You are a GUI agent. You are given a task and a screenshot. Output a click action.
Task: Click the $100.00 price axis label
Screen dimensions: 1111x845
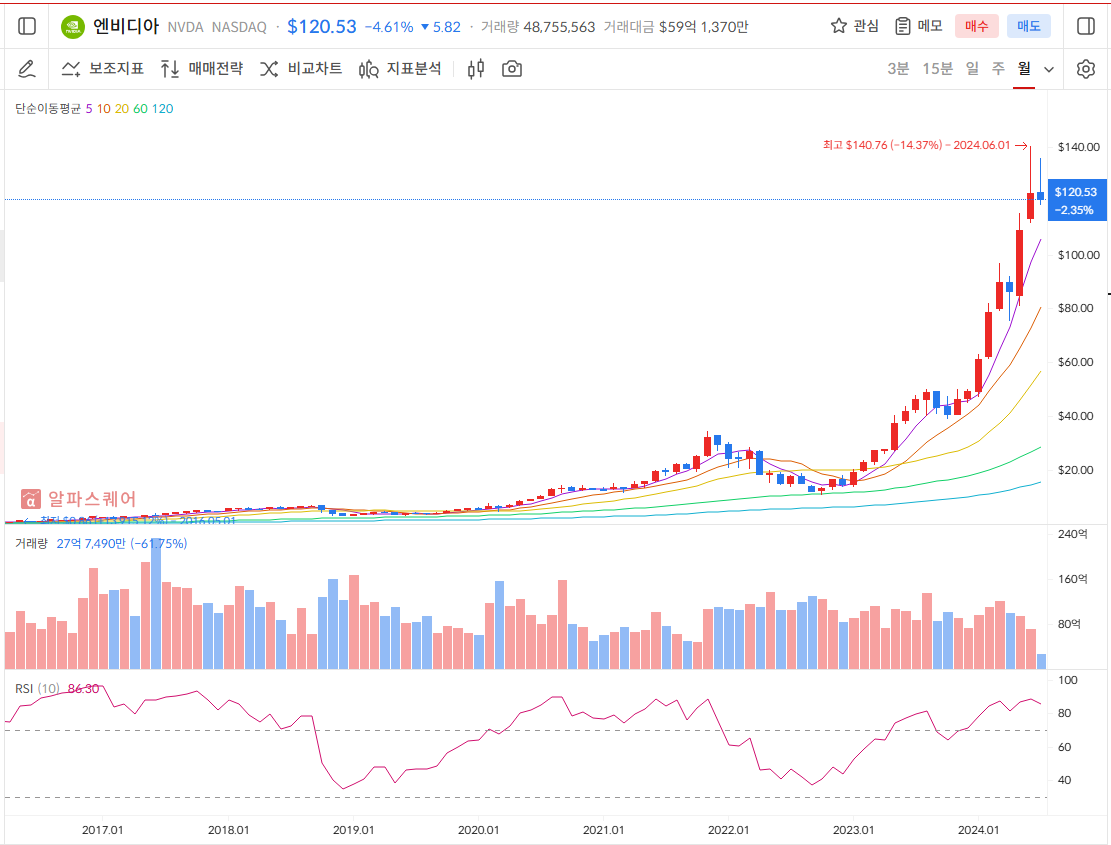pyautogui.click(x=1078, y=255)
